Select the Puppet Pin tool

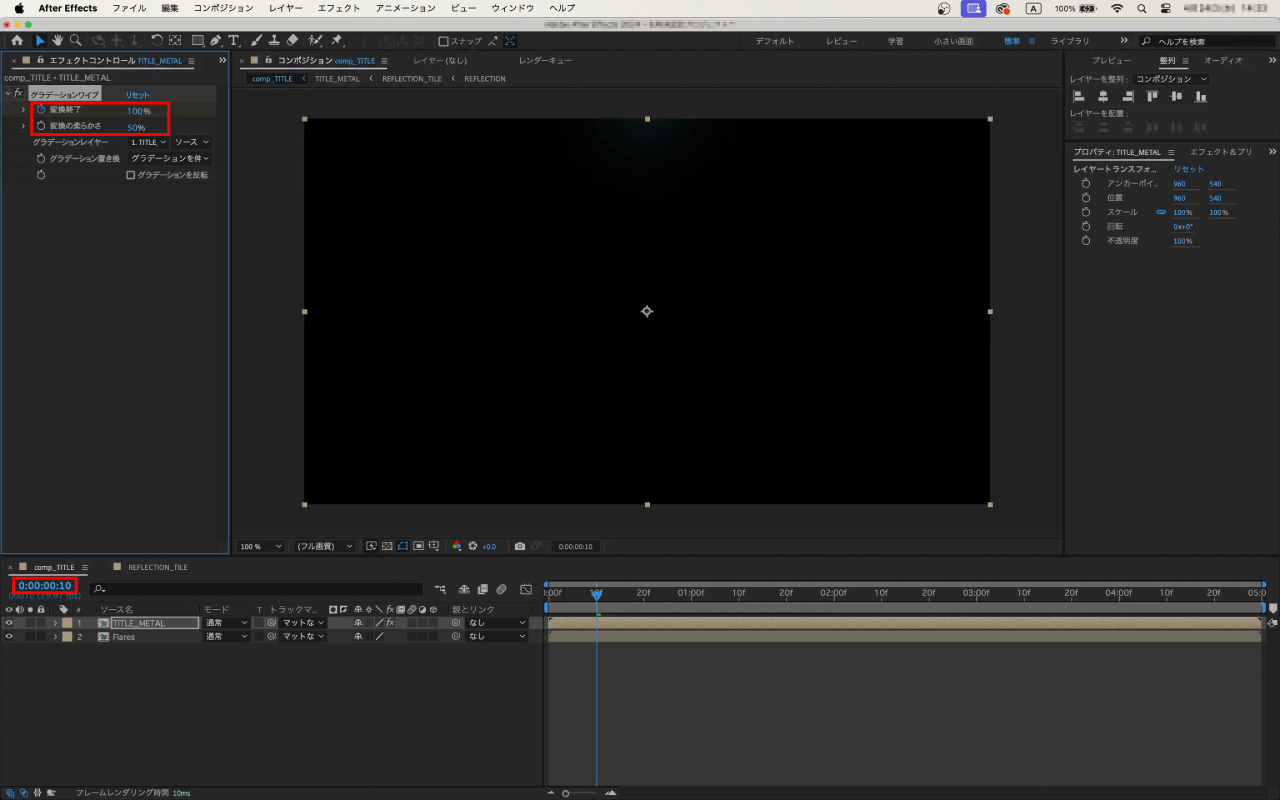[x=337, y=41]
